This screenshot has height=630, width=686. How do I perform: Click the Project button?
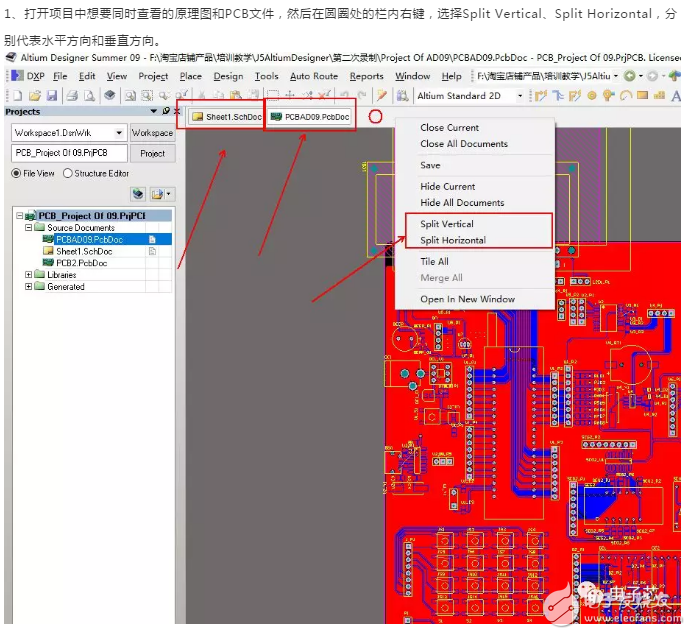pos(152,154)
